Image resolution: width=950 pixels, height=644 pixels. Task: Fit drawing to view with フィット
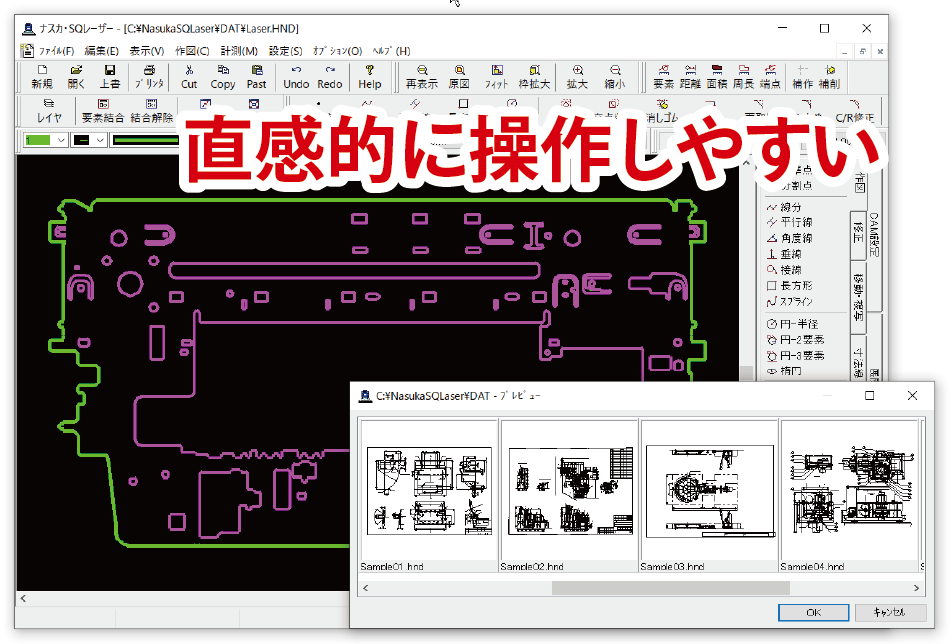(496, 77)
